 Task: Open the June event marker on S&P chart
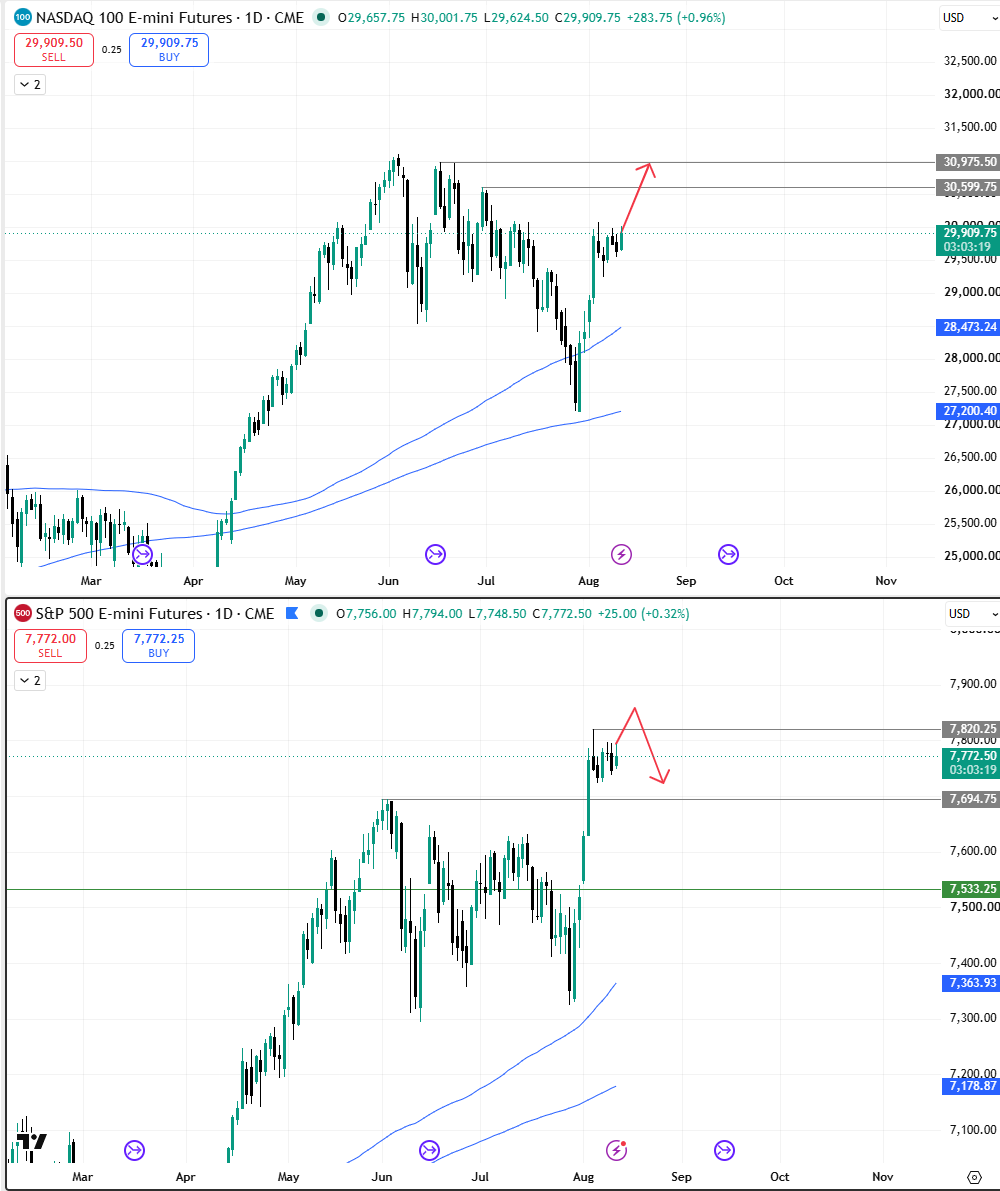(429, 1151)
